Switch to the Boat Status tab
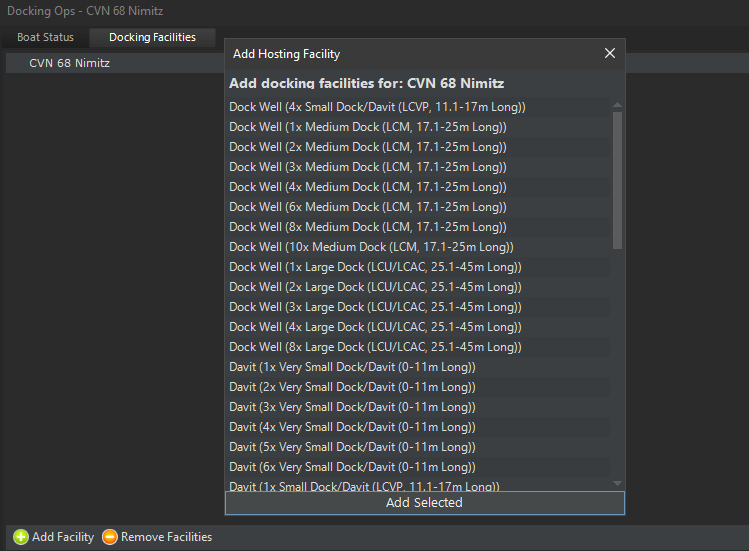 [45, 37]
